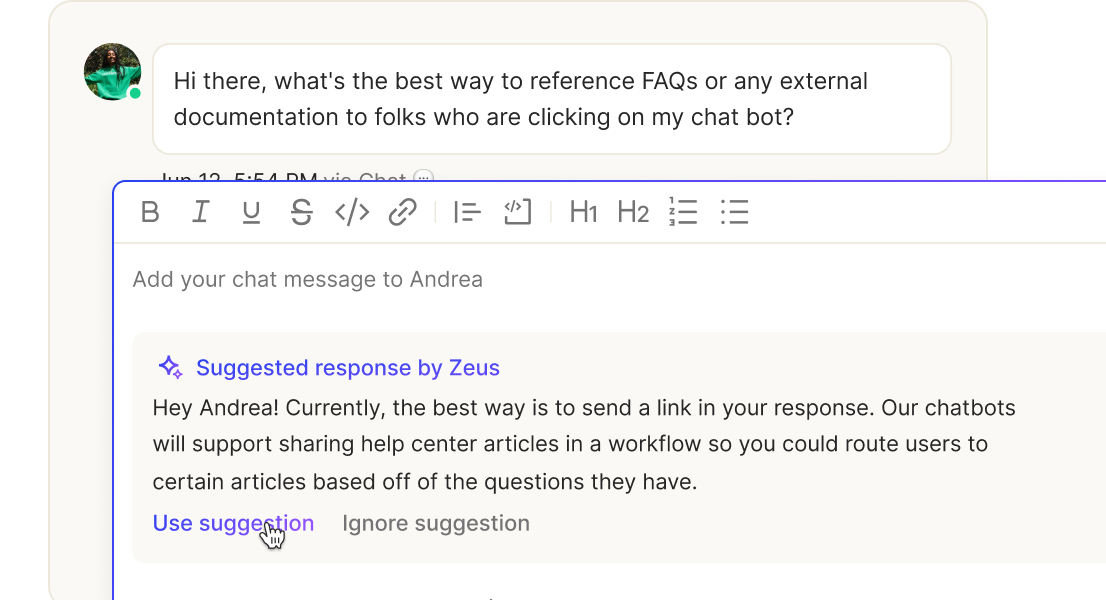Viewport: 1106px width, 600px height.
Task: Apply Heading 1 style
Action: point(583,212)
